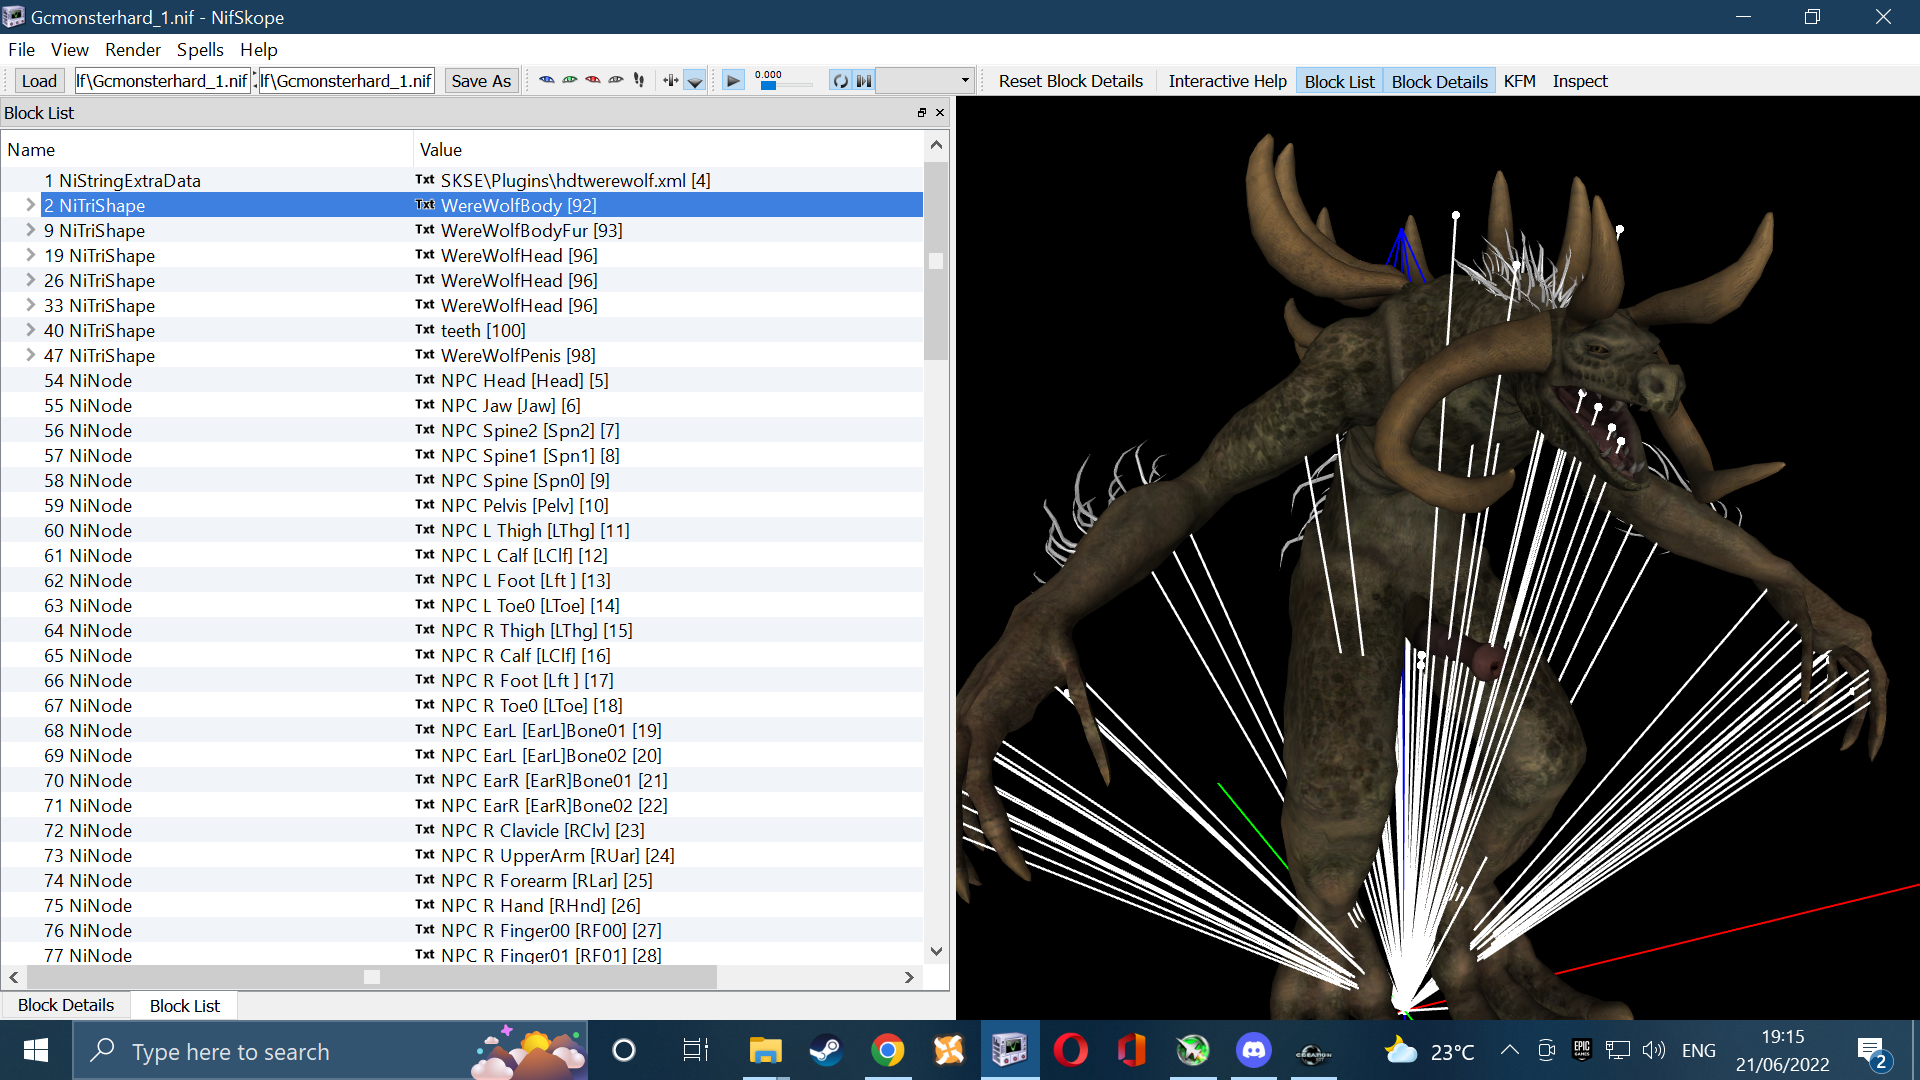Select the footprints walk view icon

pyautogui.click(x=639, y=80)
